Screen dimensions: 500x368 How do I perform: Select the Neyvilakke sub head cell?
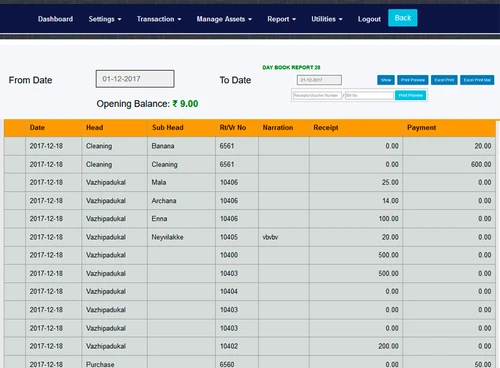point(181,237)
